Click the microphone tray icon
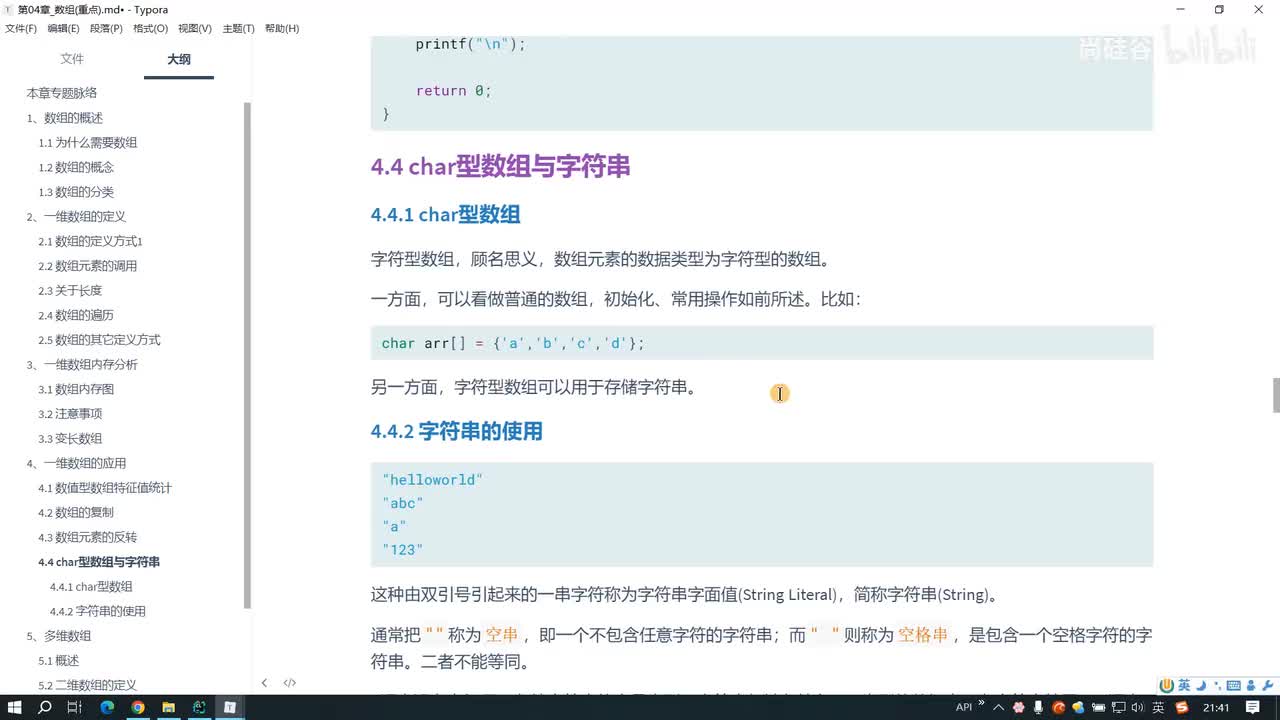The image size is (1280, 720). pos(1039,707)
